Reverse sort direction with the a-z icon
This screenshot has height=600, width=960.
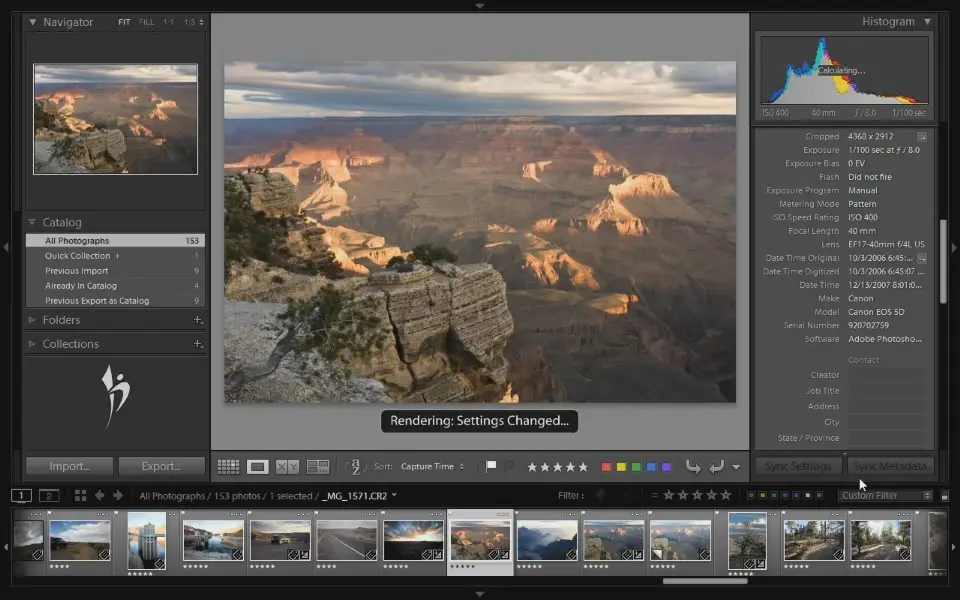[x=353, y=466]
